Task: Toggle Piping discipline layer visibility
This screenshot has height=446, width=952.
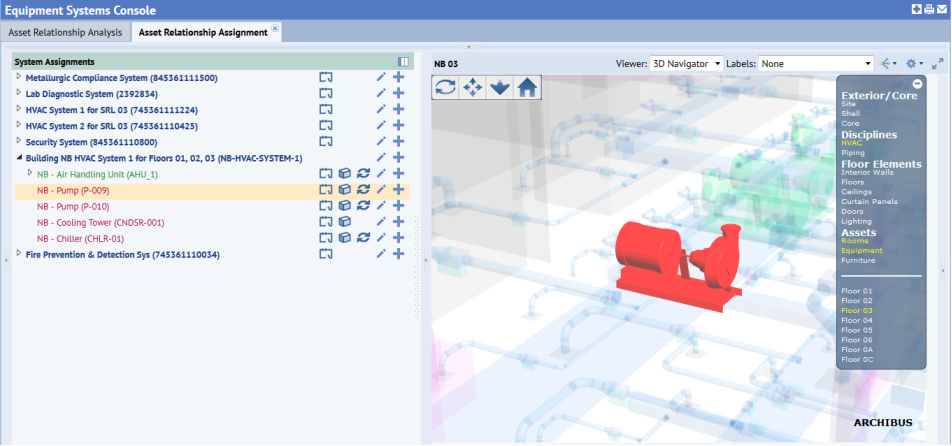Action: [x=853, y=153]
